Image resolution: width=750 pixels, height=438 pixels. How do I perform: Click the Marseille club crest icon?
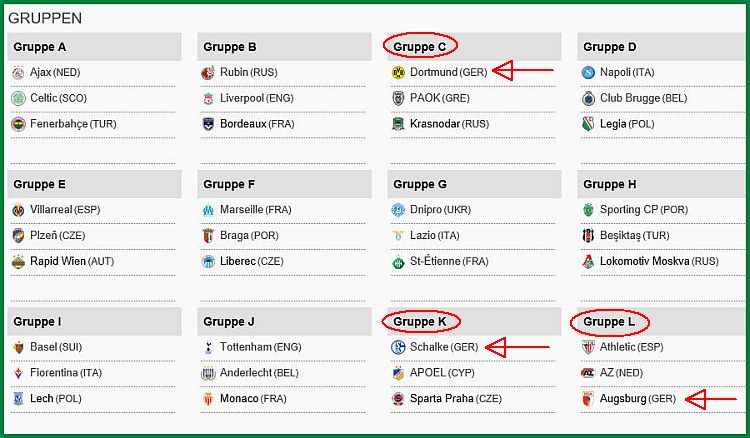pyautogui.click(x=208, y=210)
